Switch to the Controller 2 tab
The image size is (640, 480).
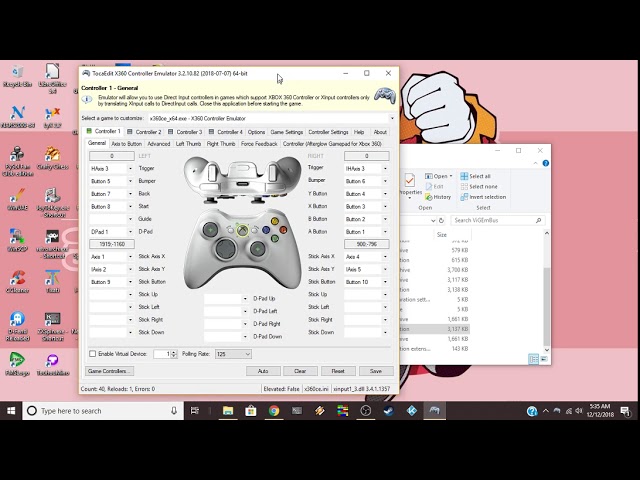[145, 132]
